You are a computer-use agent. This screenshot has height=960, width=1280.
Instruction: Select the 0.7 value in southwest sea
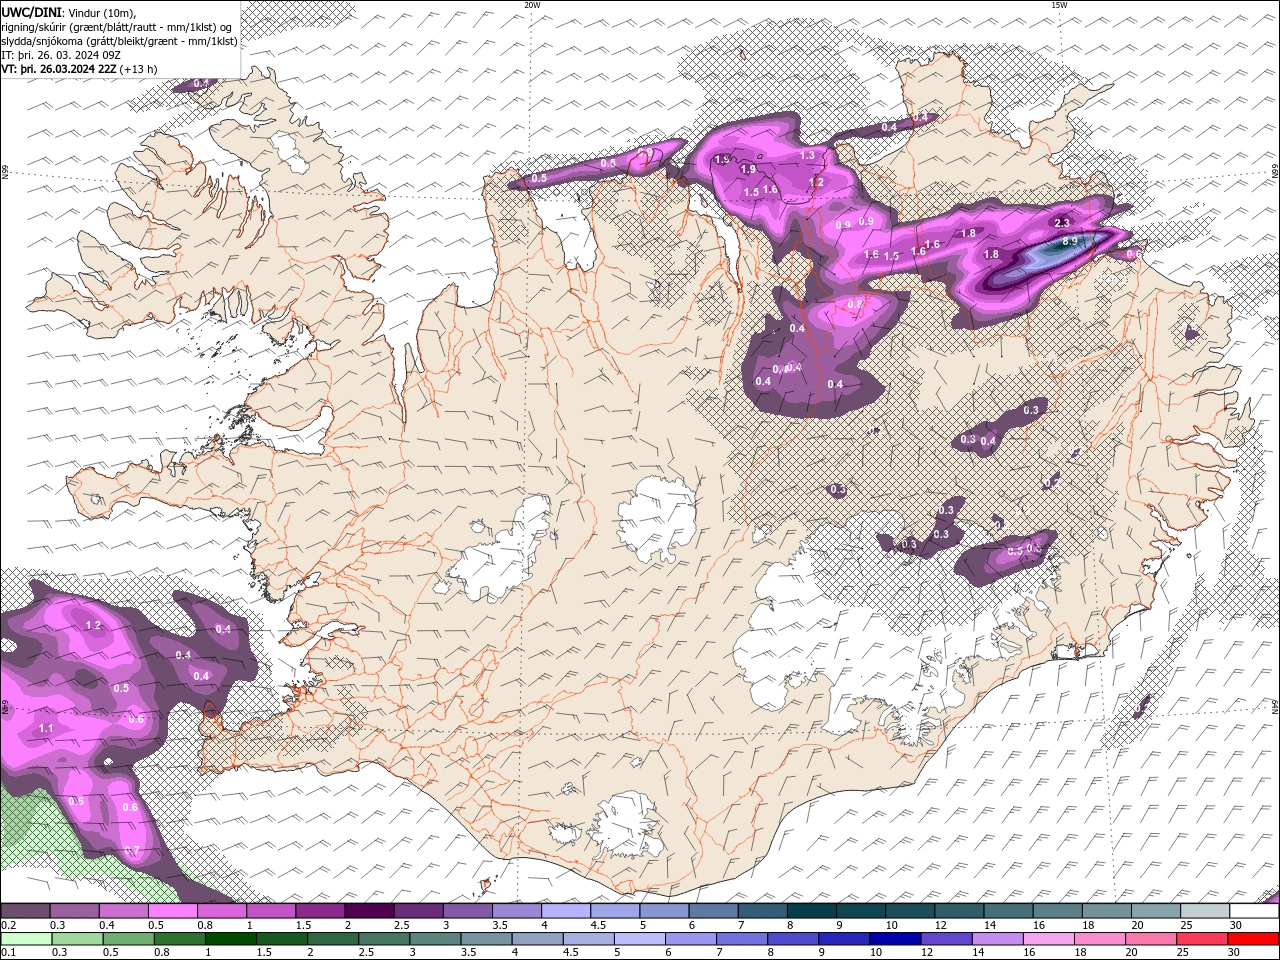coord(132,851)
